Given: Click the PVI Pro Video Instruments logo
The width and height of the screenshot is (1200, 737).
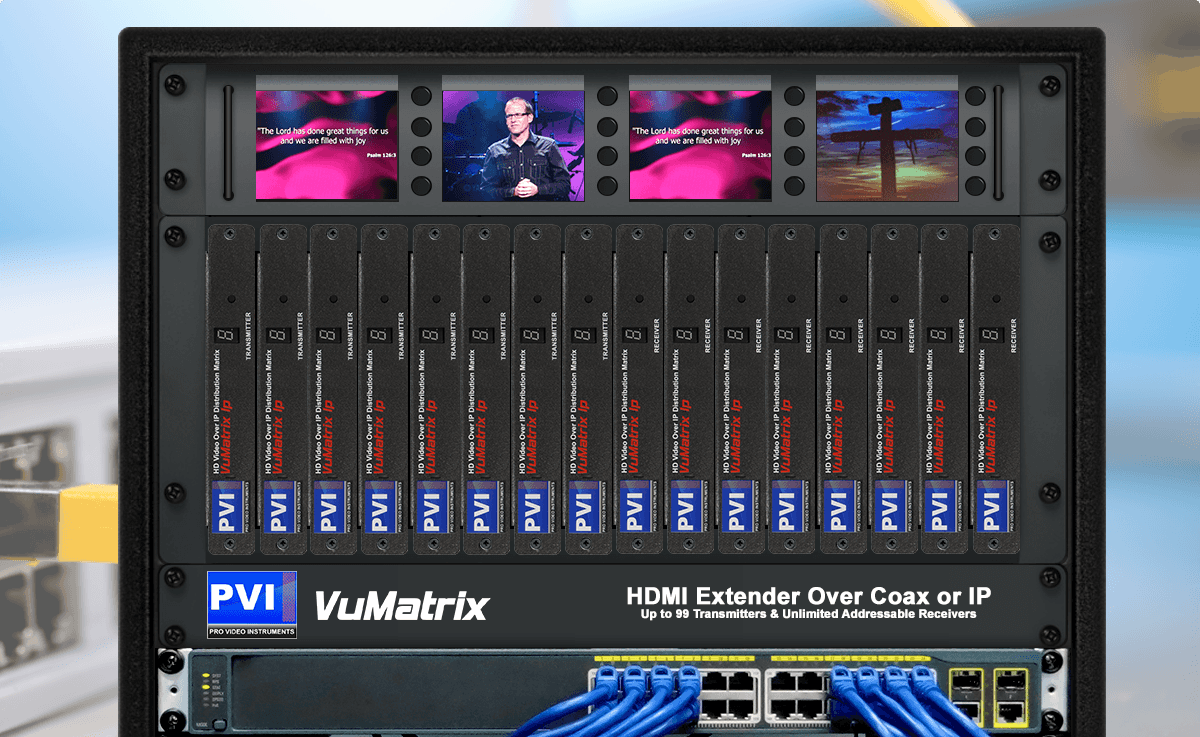Looking at the screenshot, I should pyautogui.click(x=251, y=604).
